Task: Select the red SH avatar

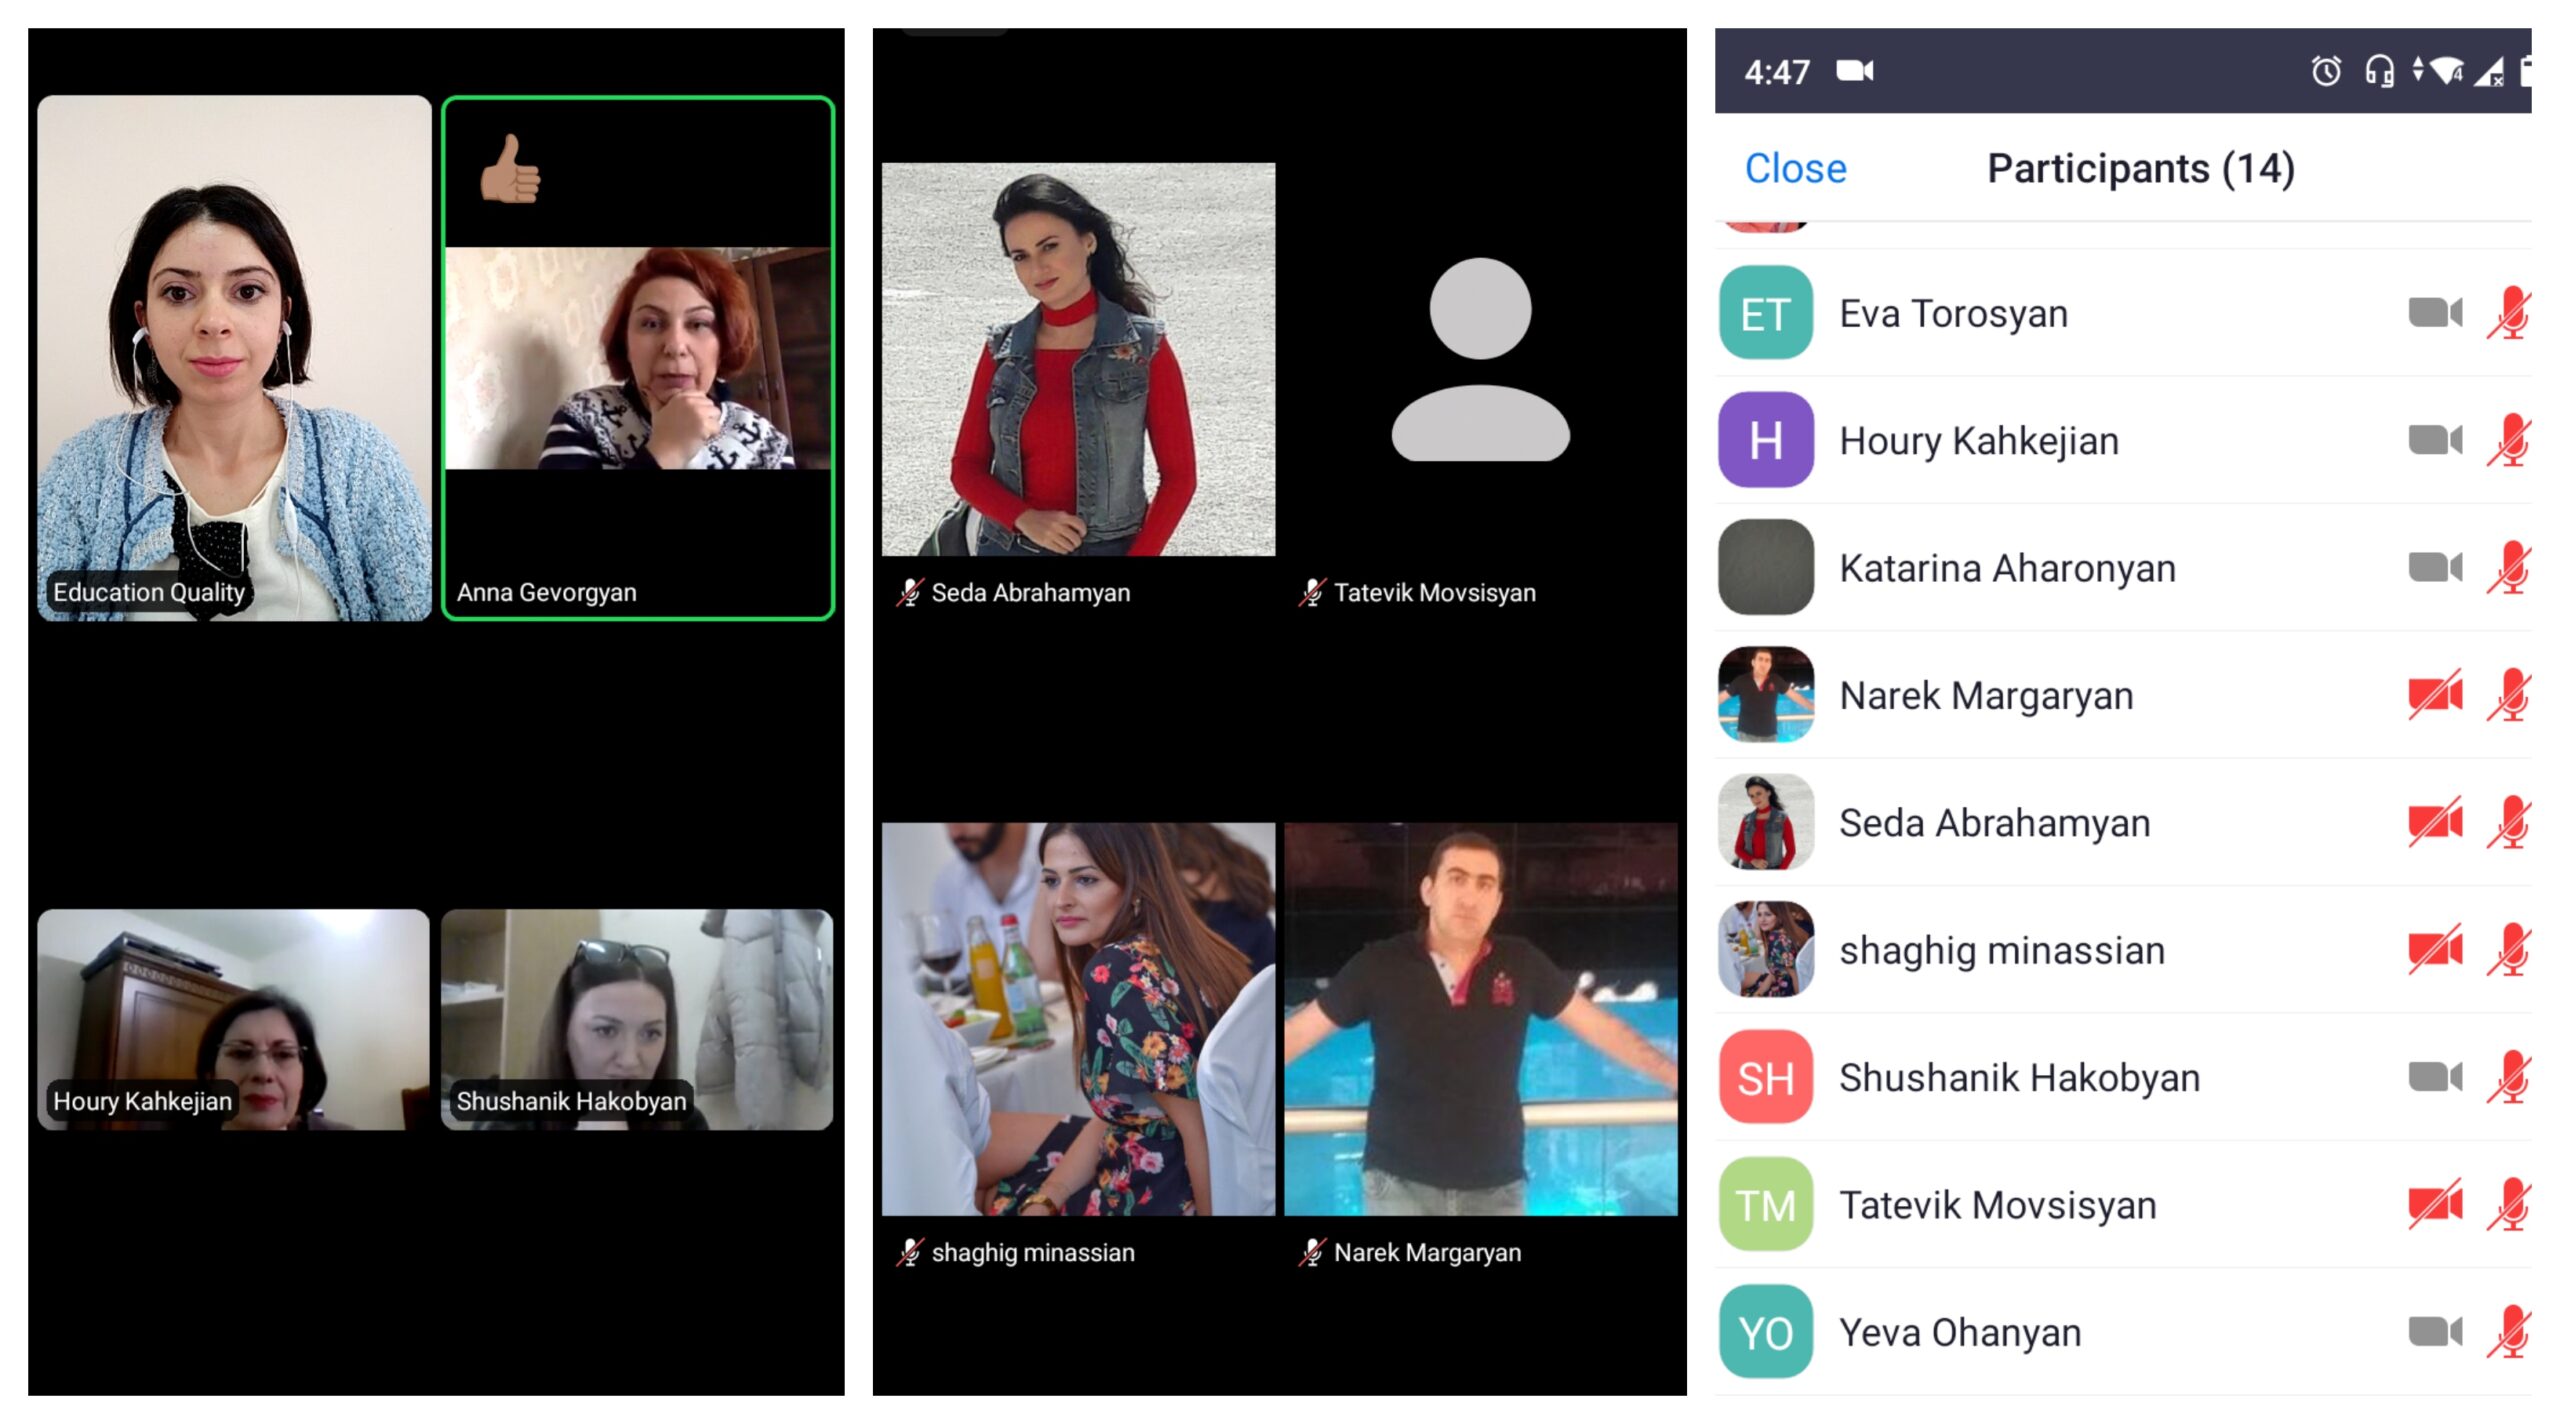Action: click(1765, 1078)
